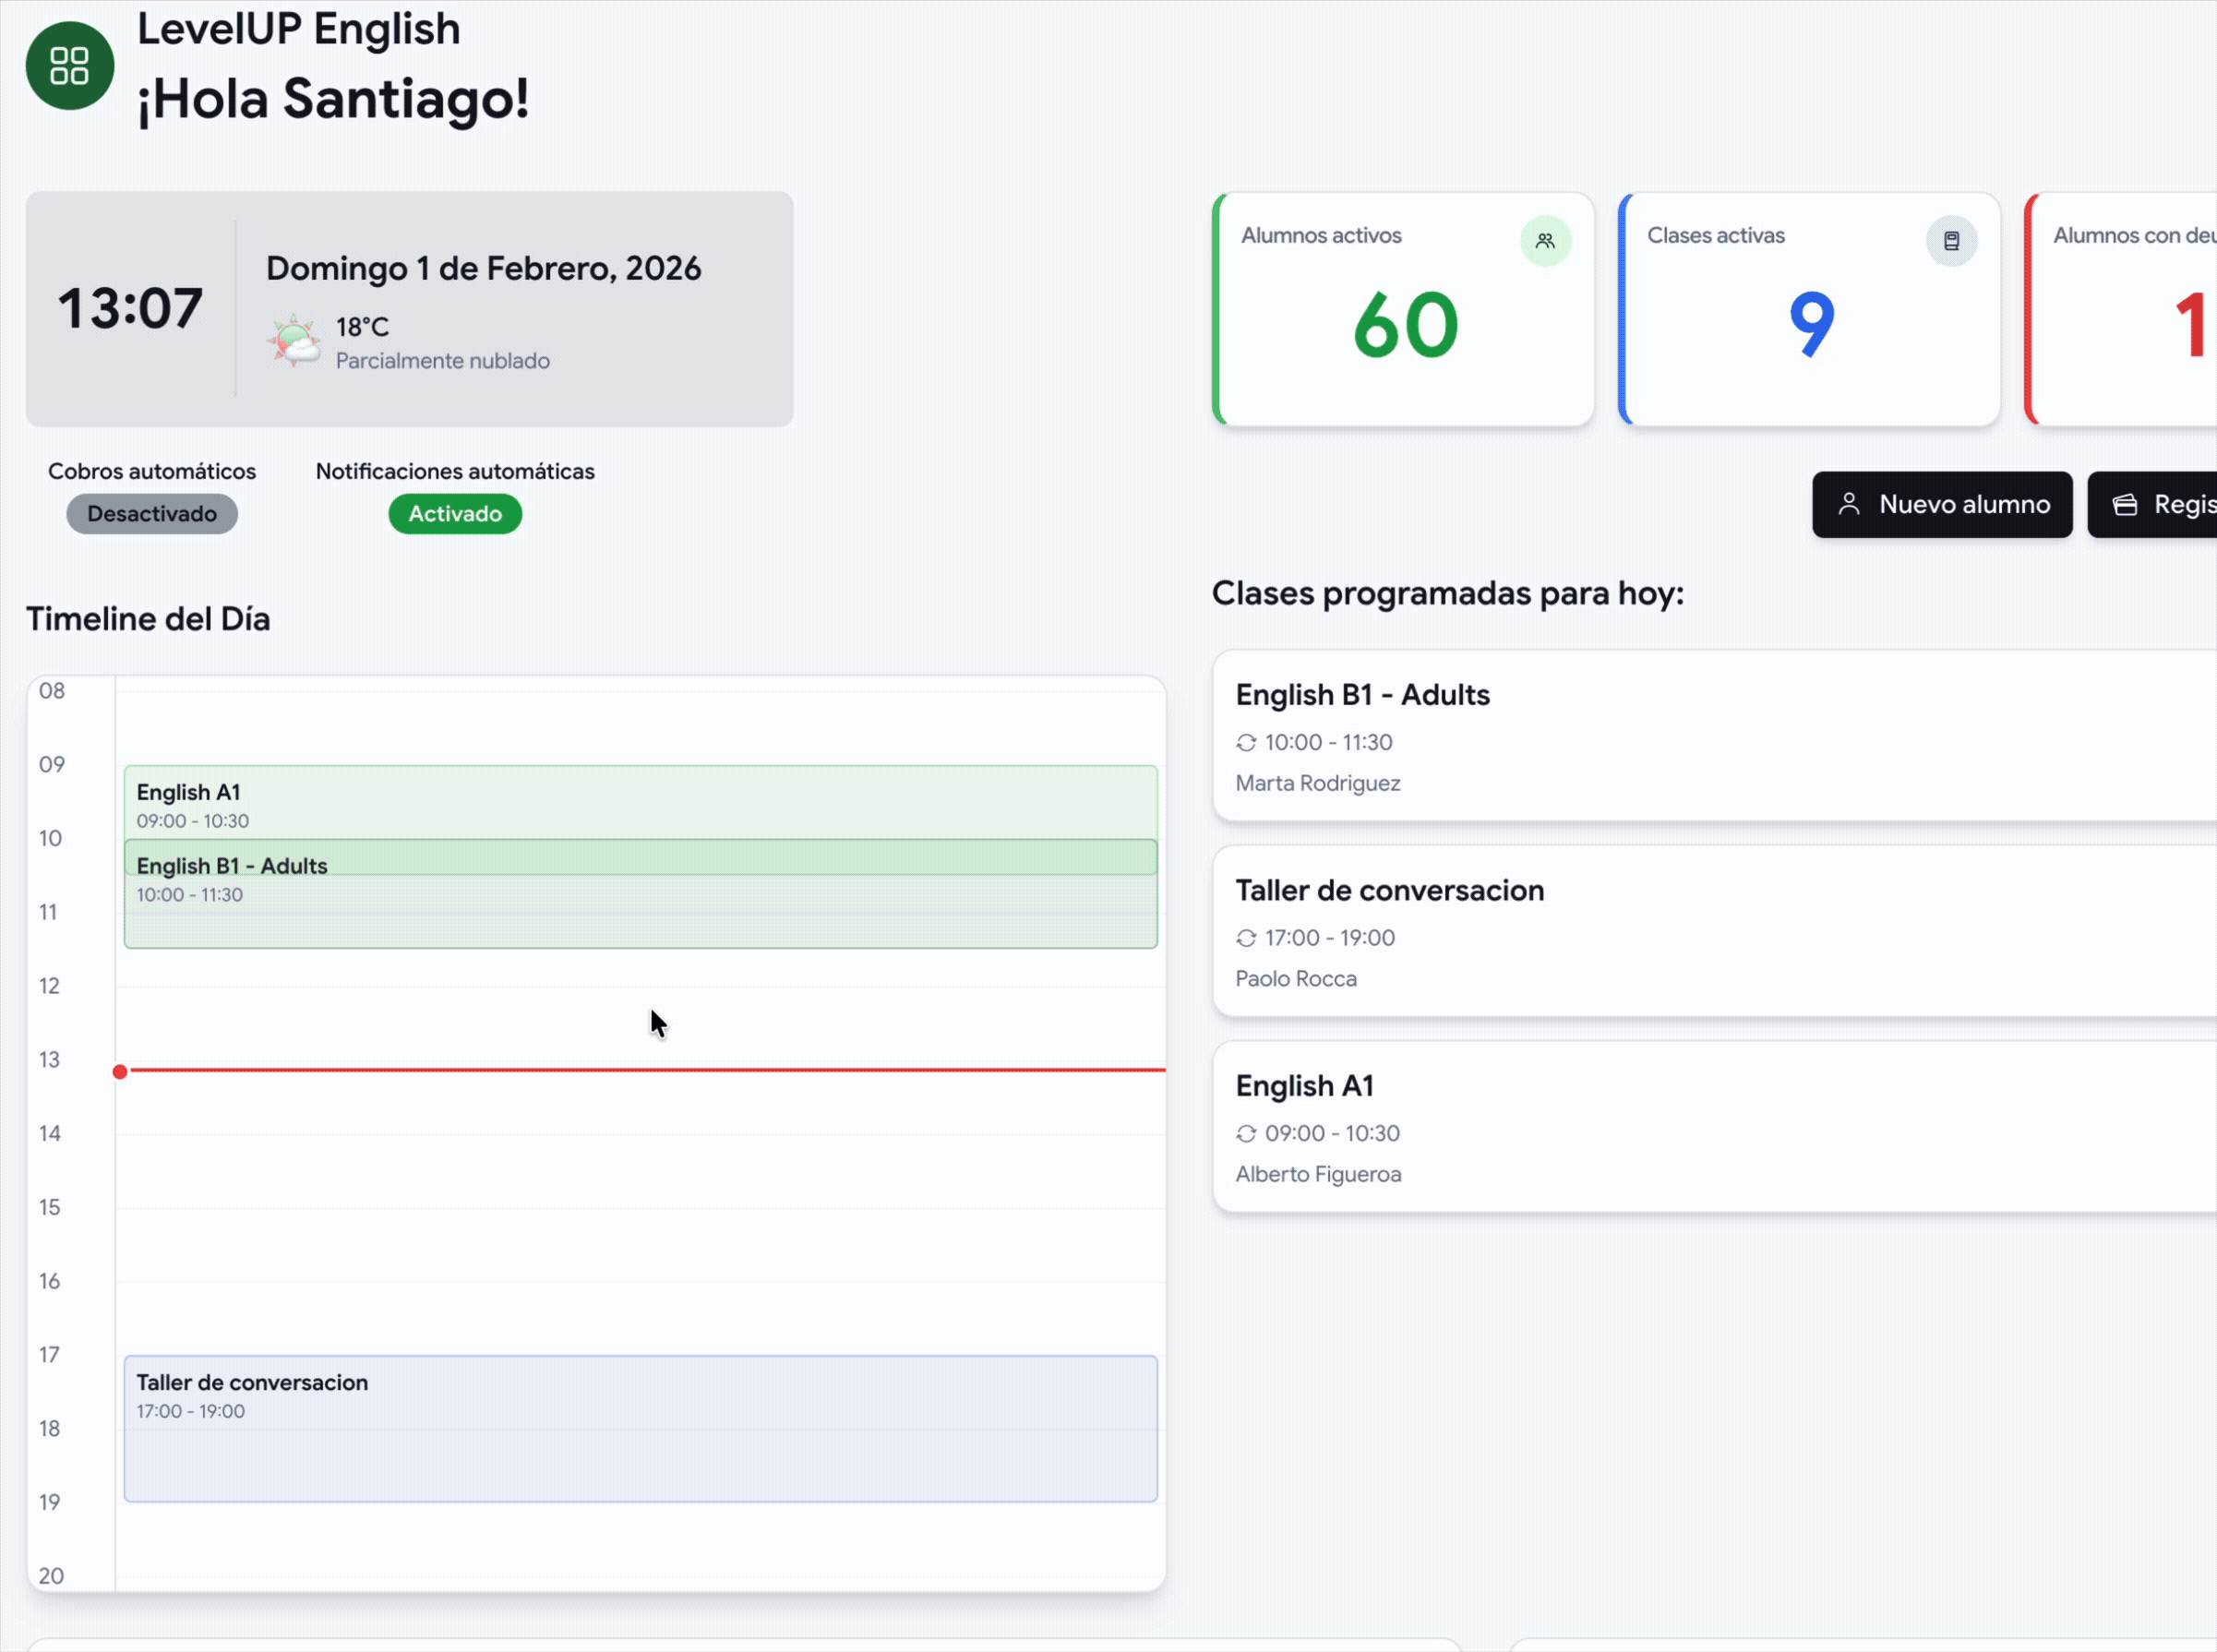This screenshot has width=2217, height=1652.
Task: Click the red current-time marker dot
Action: click(120, 1072)
